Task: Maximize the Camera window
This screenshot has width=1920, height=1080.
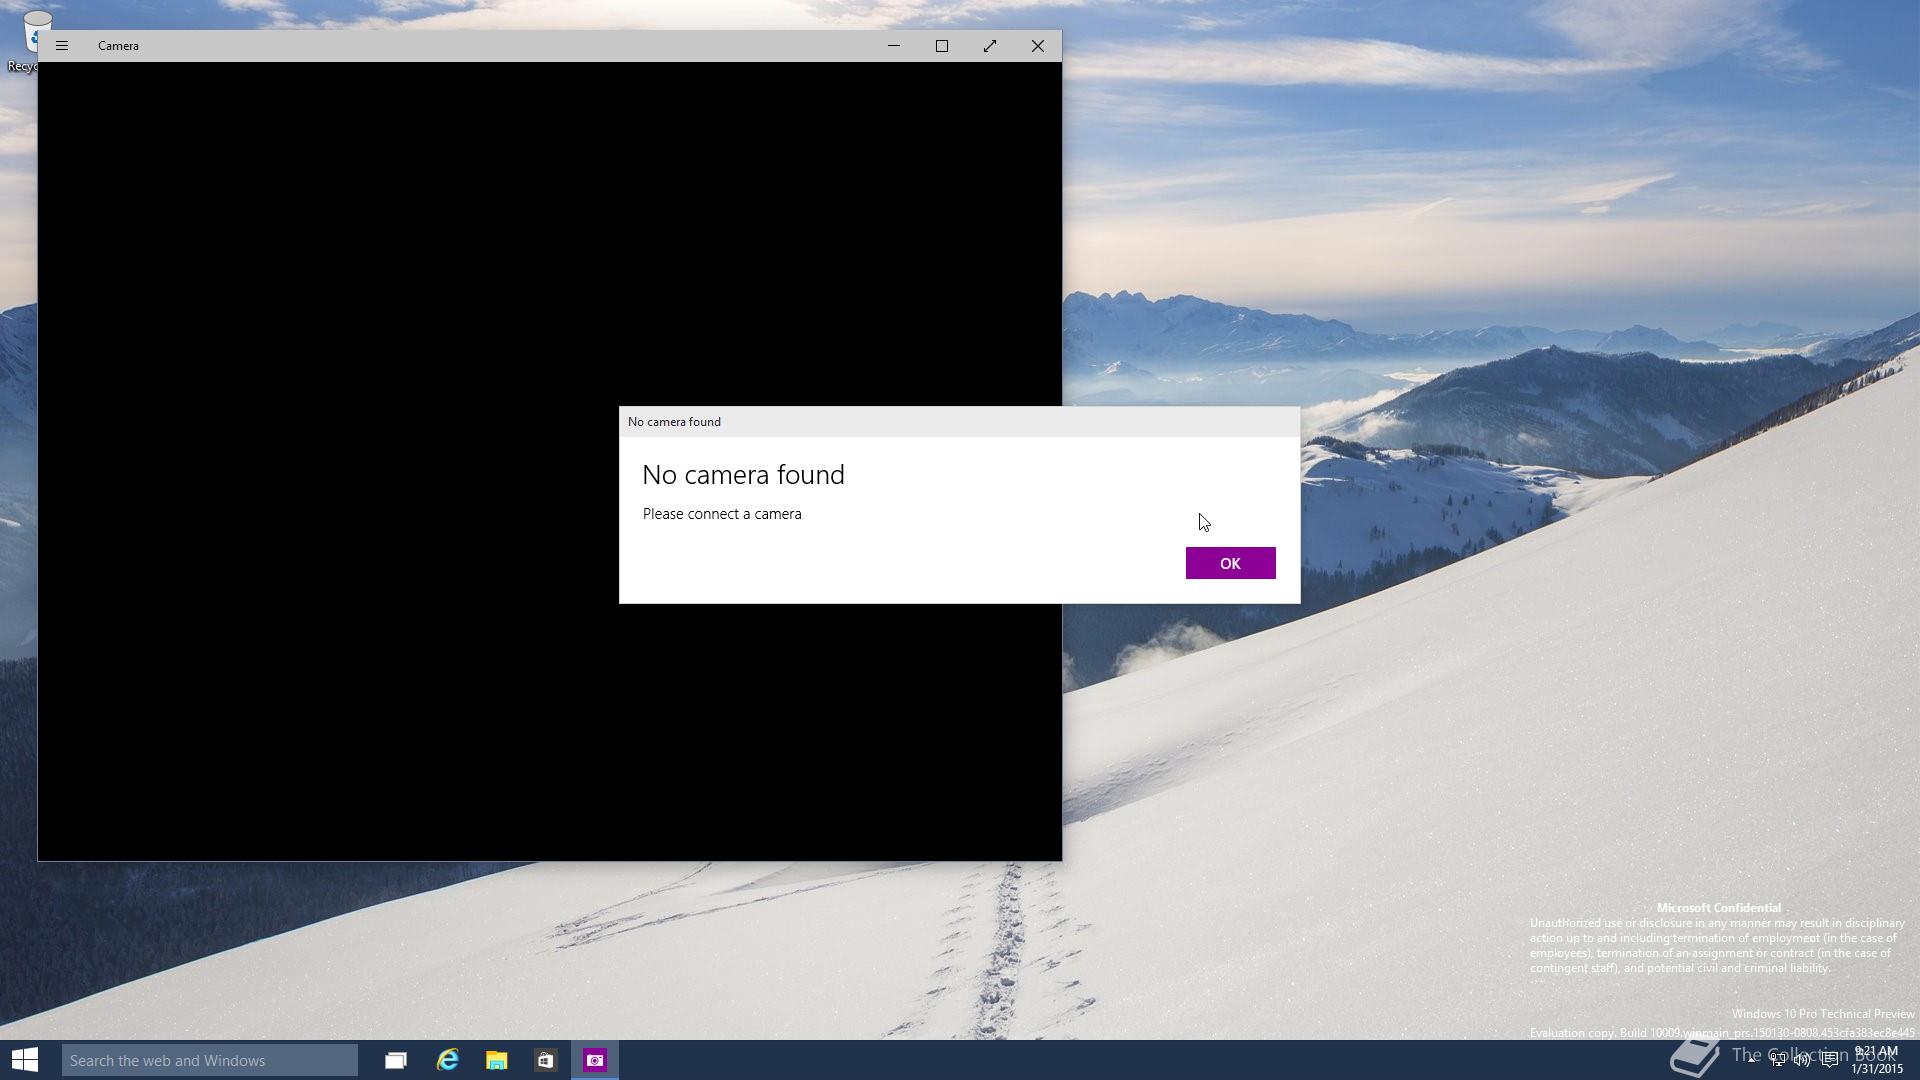Action: 942,46
